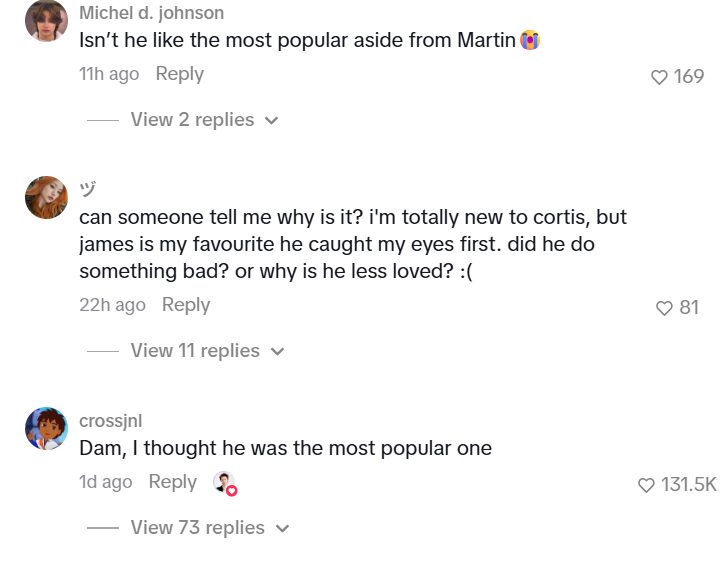Open Michel d. johnson's profile picture
724x562 pixels.
click(x=46, y=21)
